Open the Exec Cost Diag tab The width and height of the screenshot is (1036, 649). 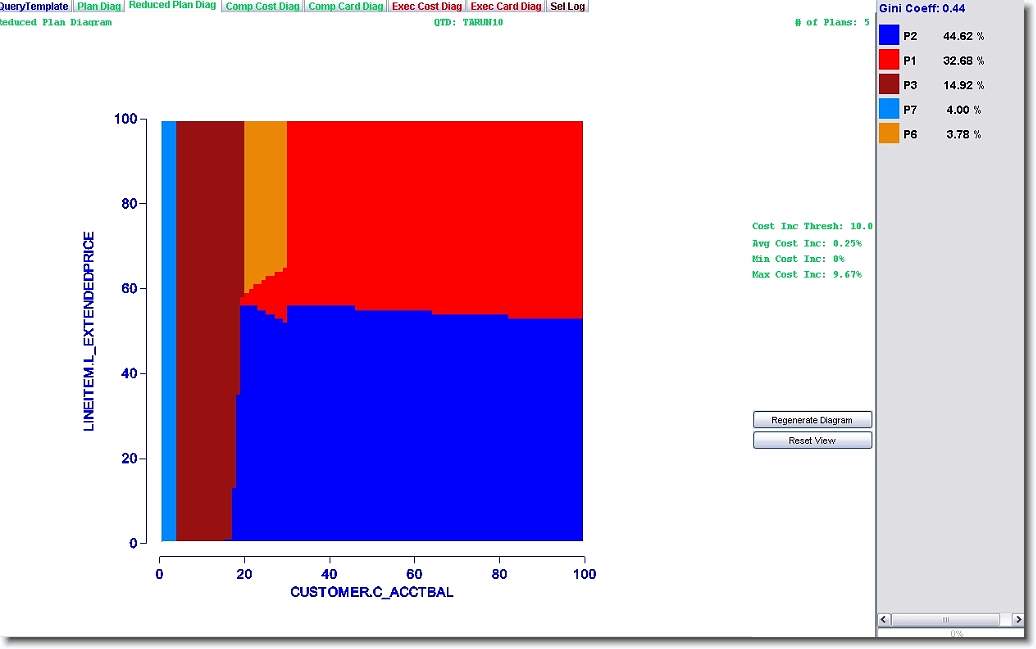pyautogui.click(x=427, y=6)
